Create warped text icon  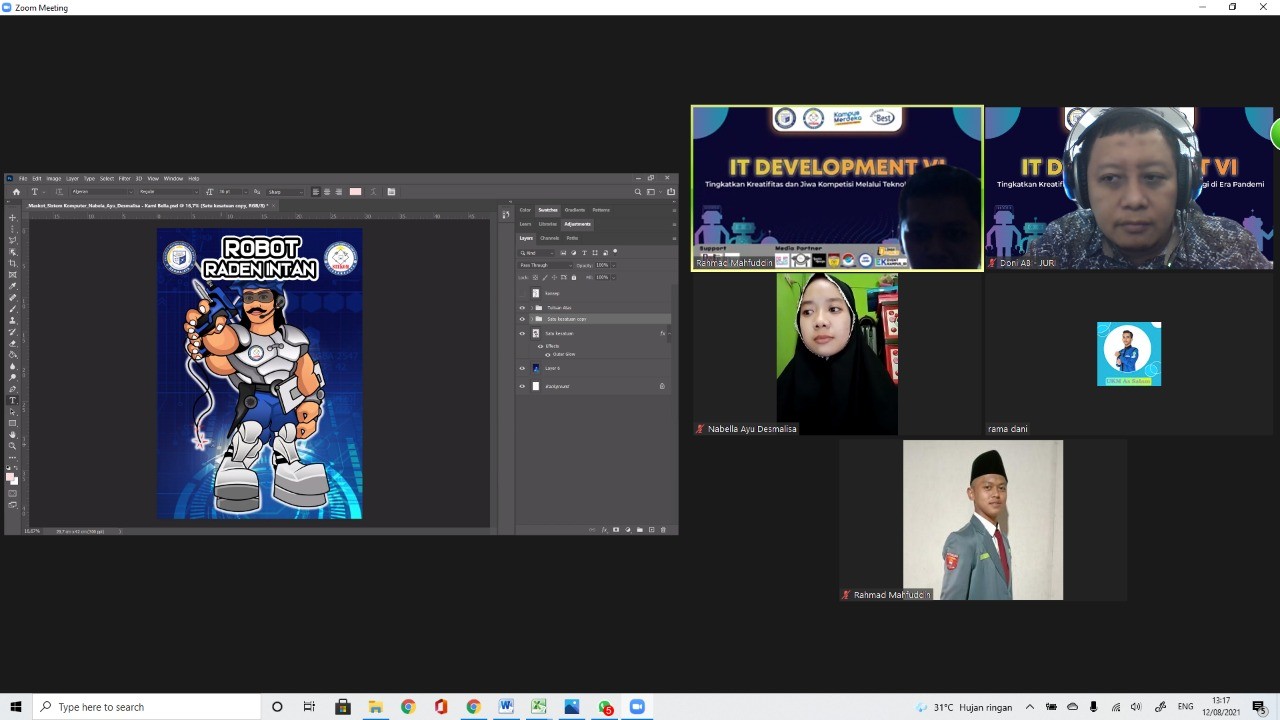tap(373, 191)
